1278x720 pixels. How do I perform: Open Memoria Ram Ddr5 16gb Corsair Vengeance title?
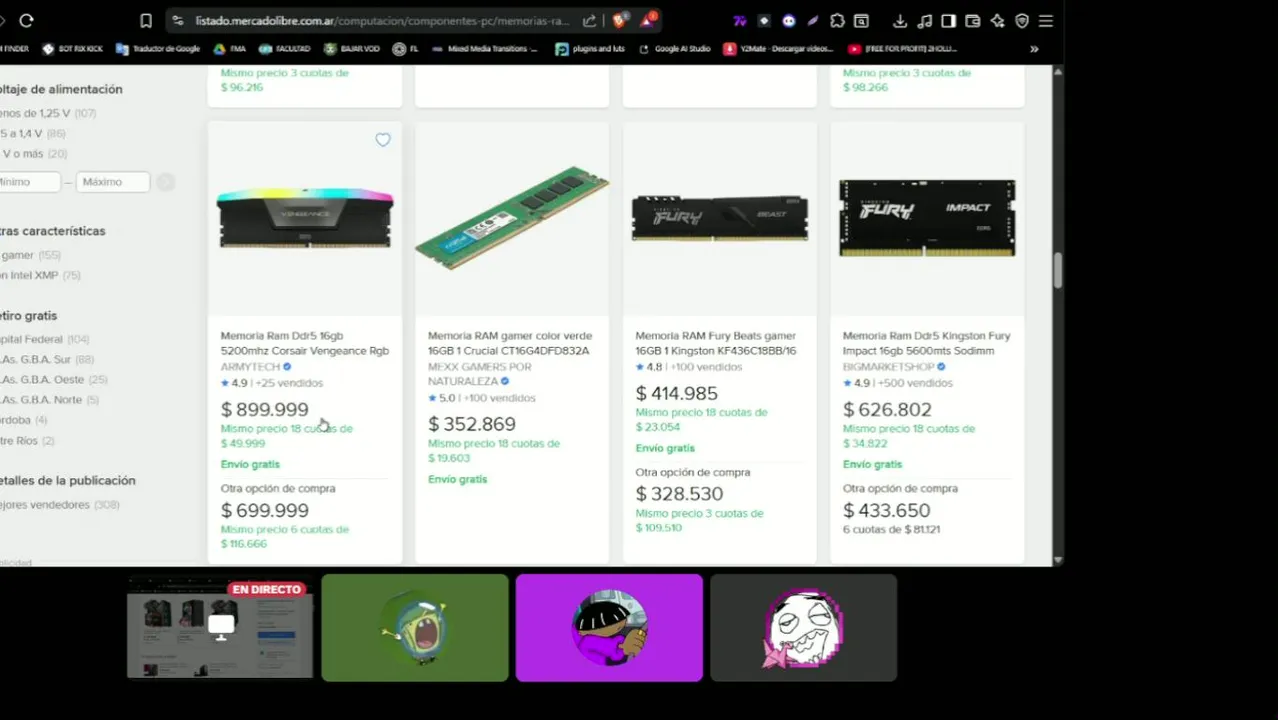pos(305,343)
